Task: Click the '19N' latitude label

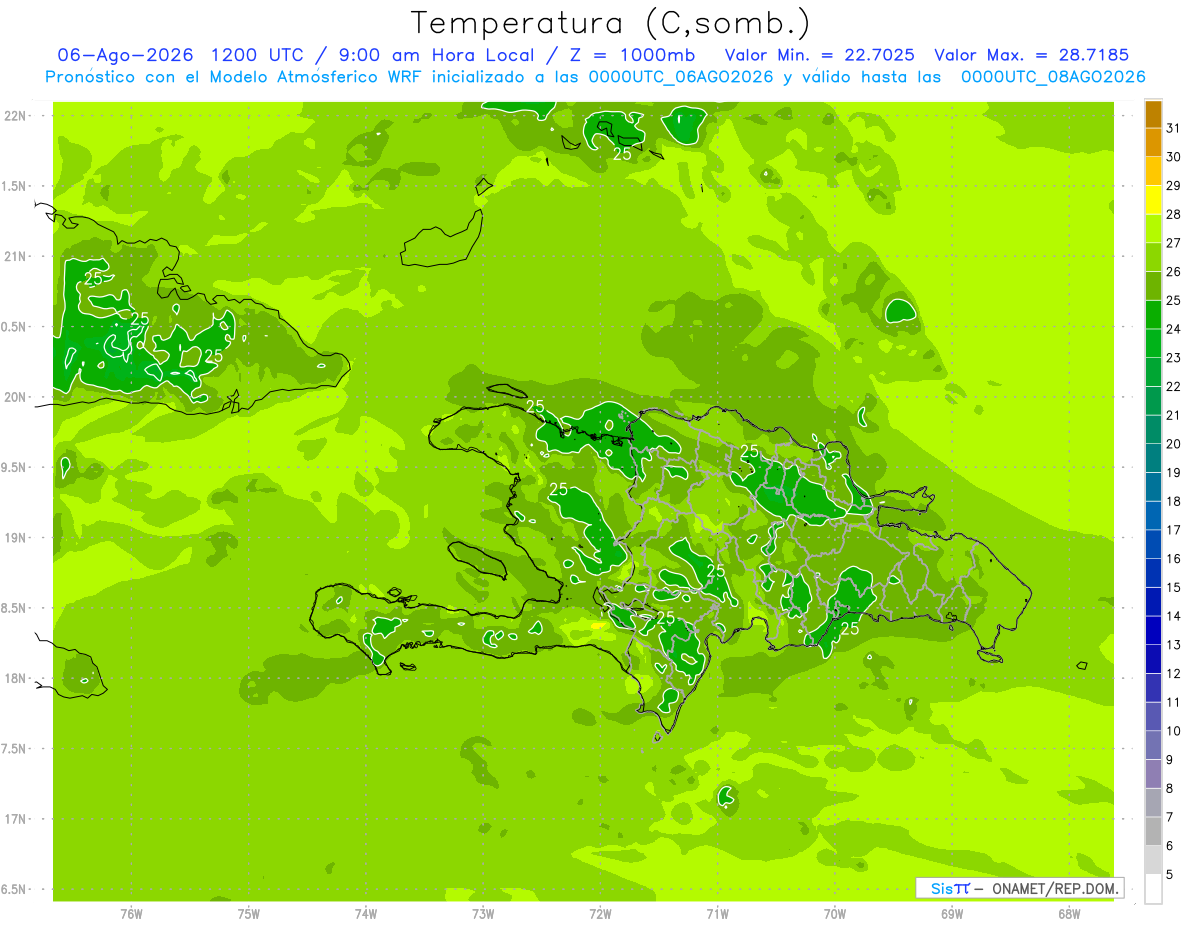Action: (15, 538)
